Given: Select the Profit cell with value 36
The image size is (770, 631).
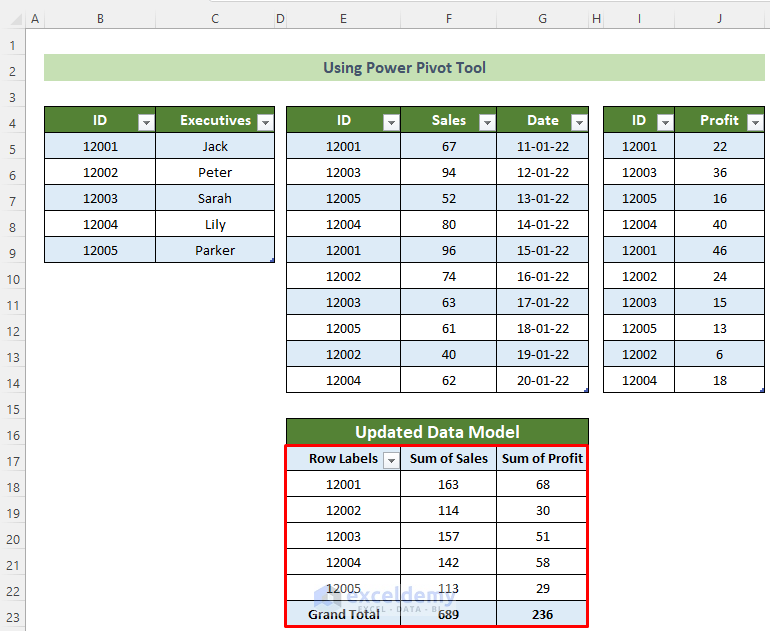Looking at the screenshot, I should [x=719, y=172].
